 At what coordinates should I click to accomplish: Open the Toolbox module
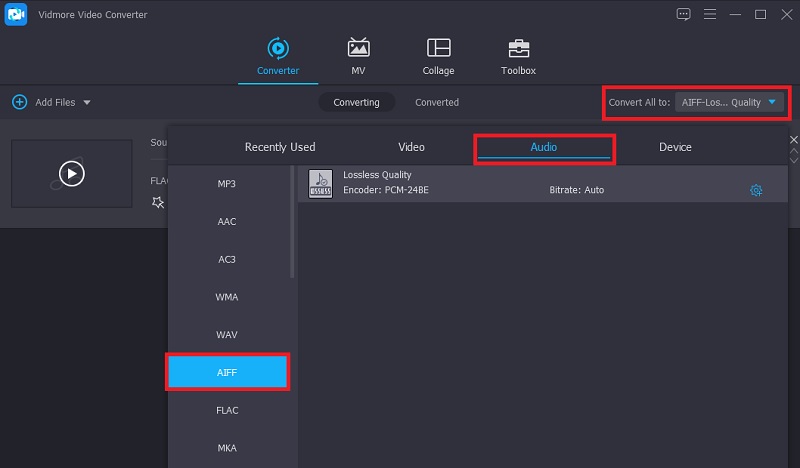click(x=518, y=56)
